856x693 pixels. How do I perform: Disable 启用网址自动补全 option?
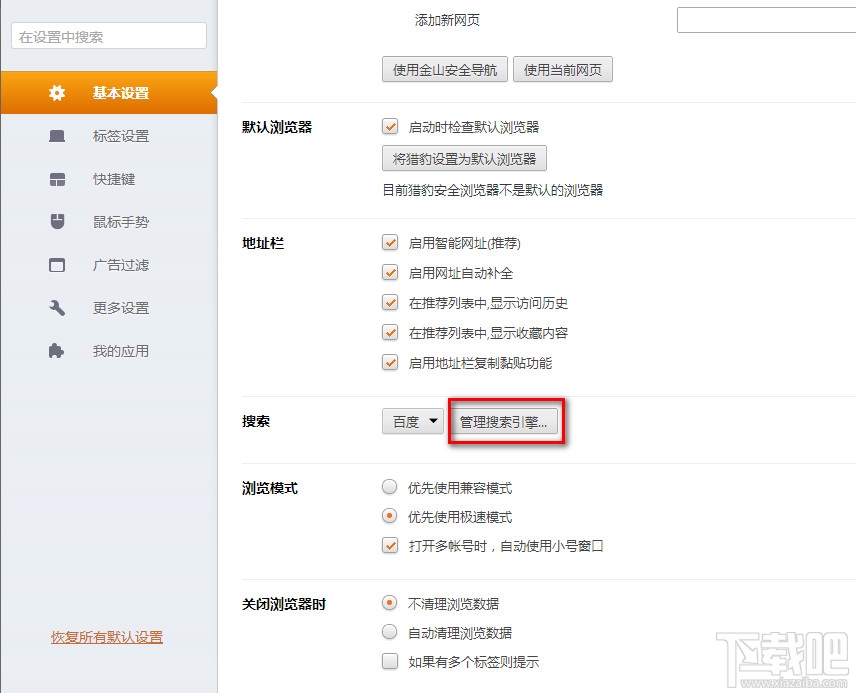click(x=390, y=273)
